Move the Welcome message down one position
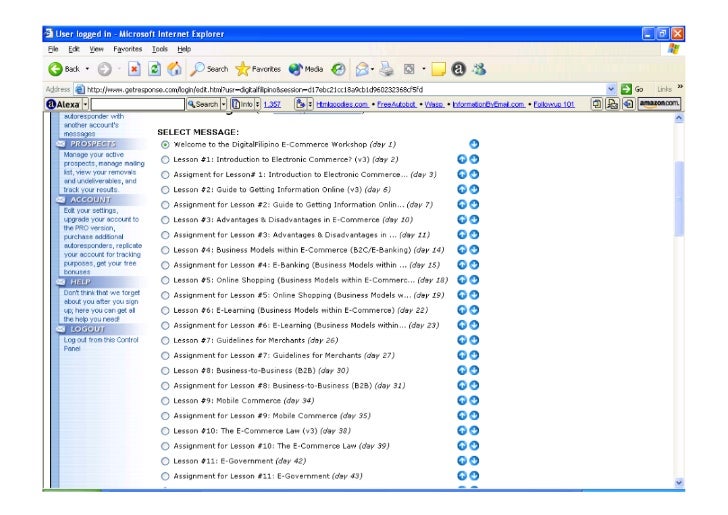Image resolution: width=728 pixels, height=515 pixels. tap(474, 144)
